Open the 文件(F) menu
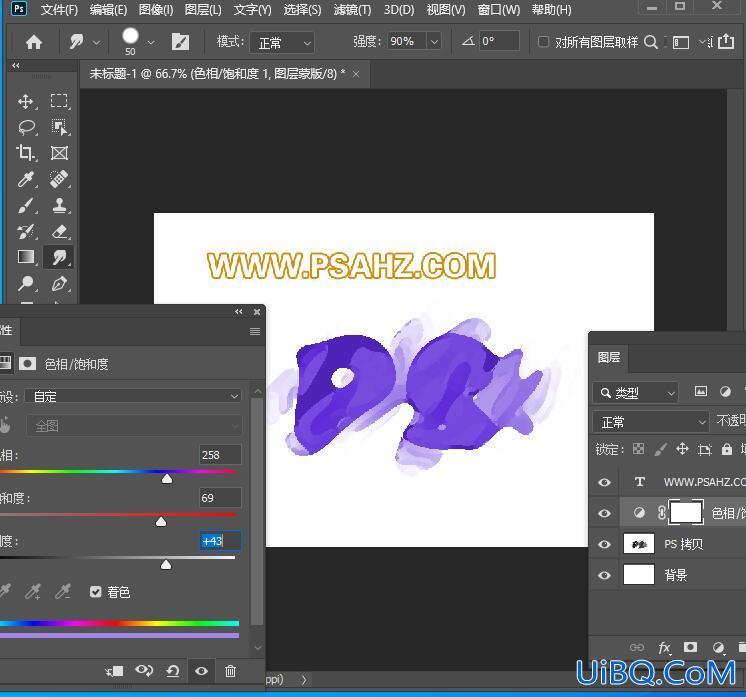The image size is (746, 697). point(59,10)
